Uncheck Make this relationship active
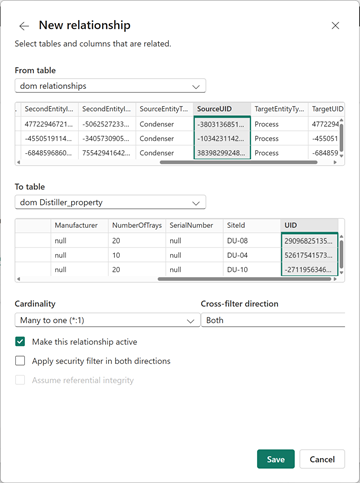 20,342
